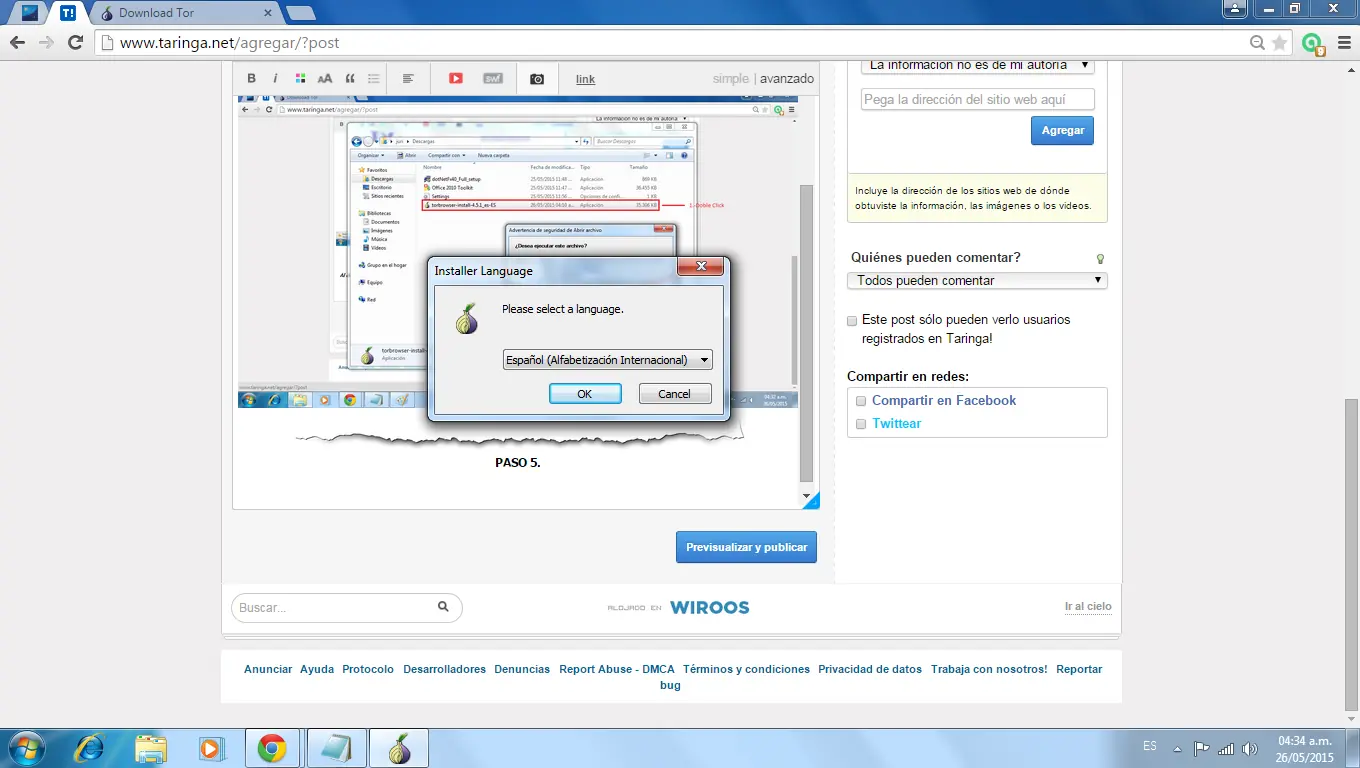Open the Denuncias footer link
This screenshot has height=768, width=1360.
click(x=522, y=669)
